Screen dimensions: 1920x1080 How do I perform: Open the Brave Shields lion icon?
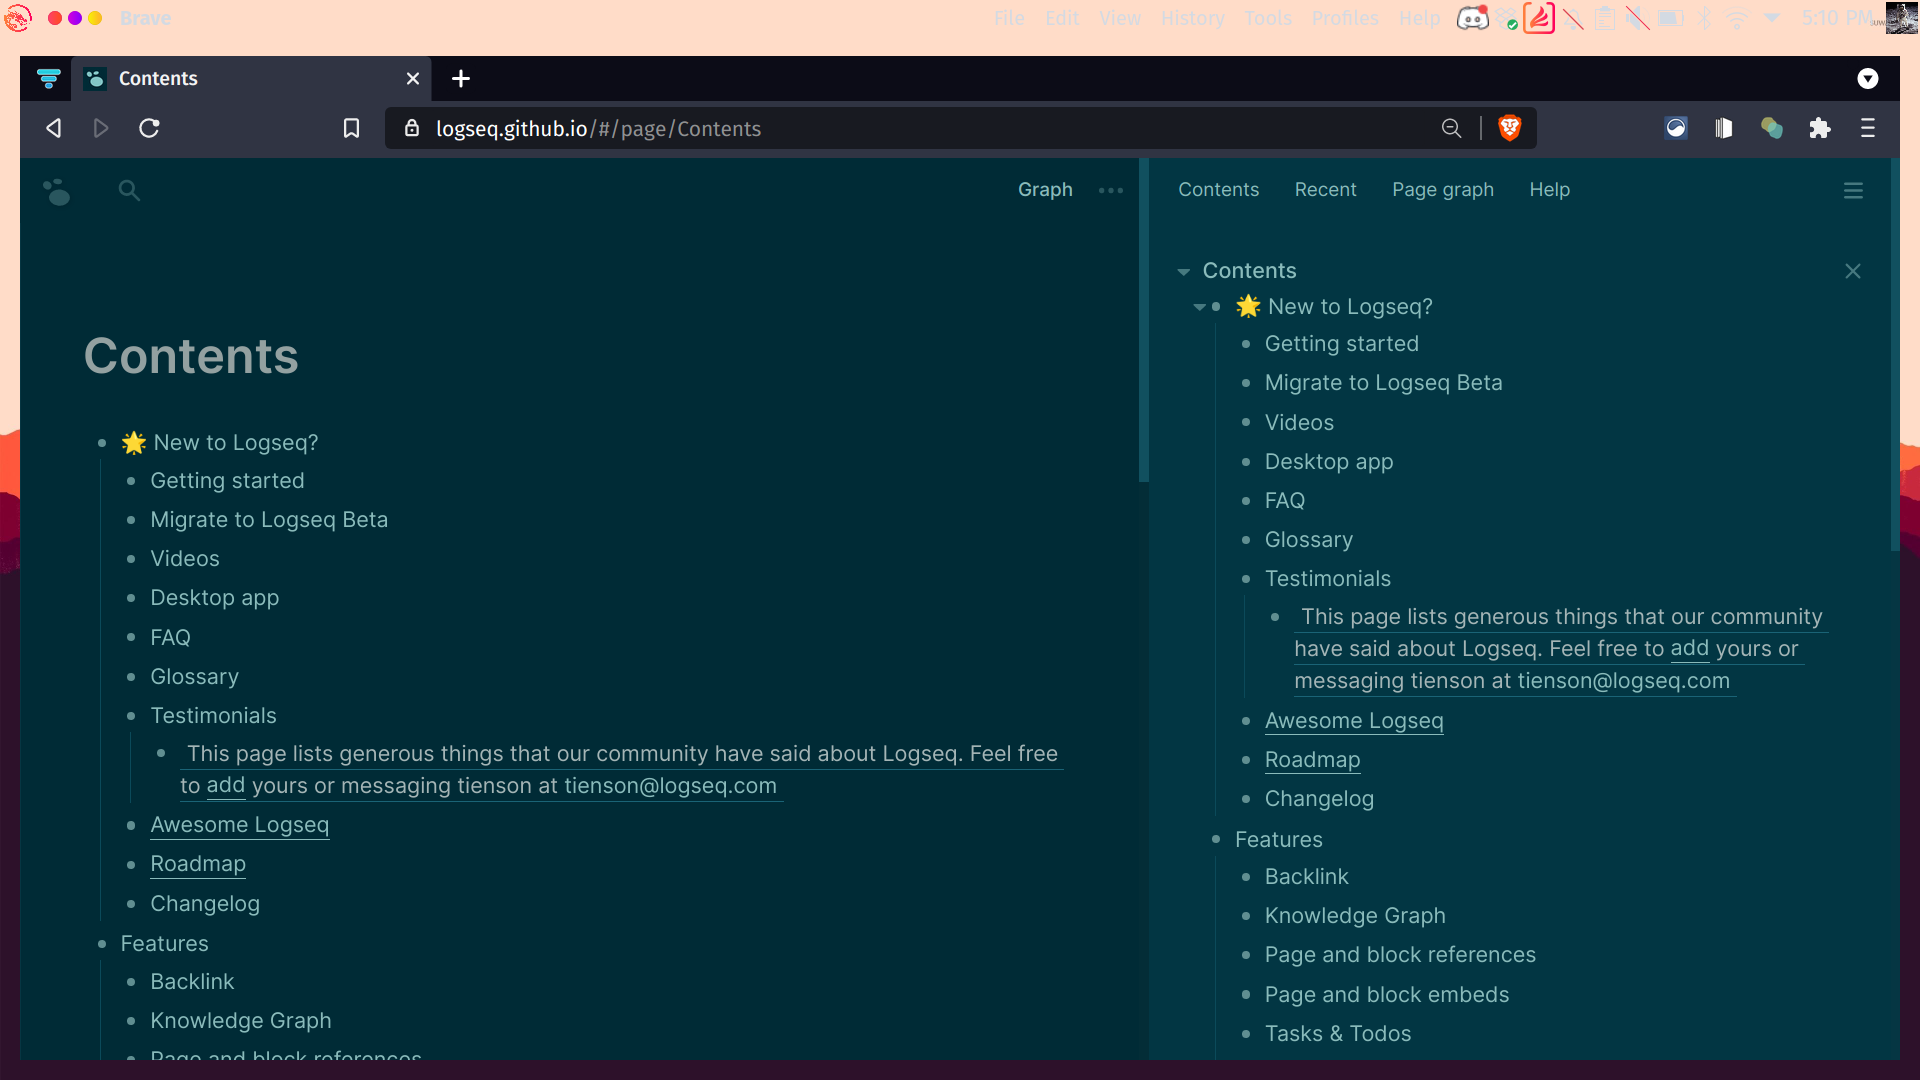[1510, 128]
